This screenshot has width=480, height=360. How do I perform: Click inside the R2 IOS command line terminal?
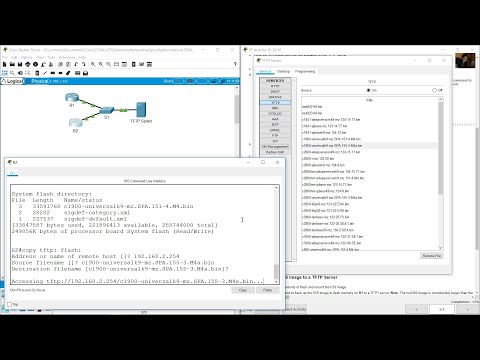tap(143, 235)
